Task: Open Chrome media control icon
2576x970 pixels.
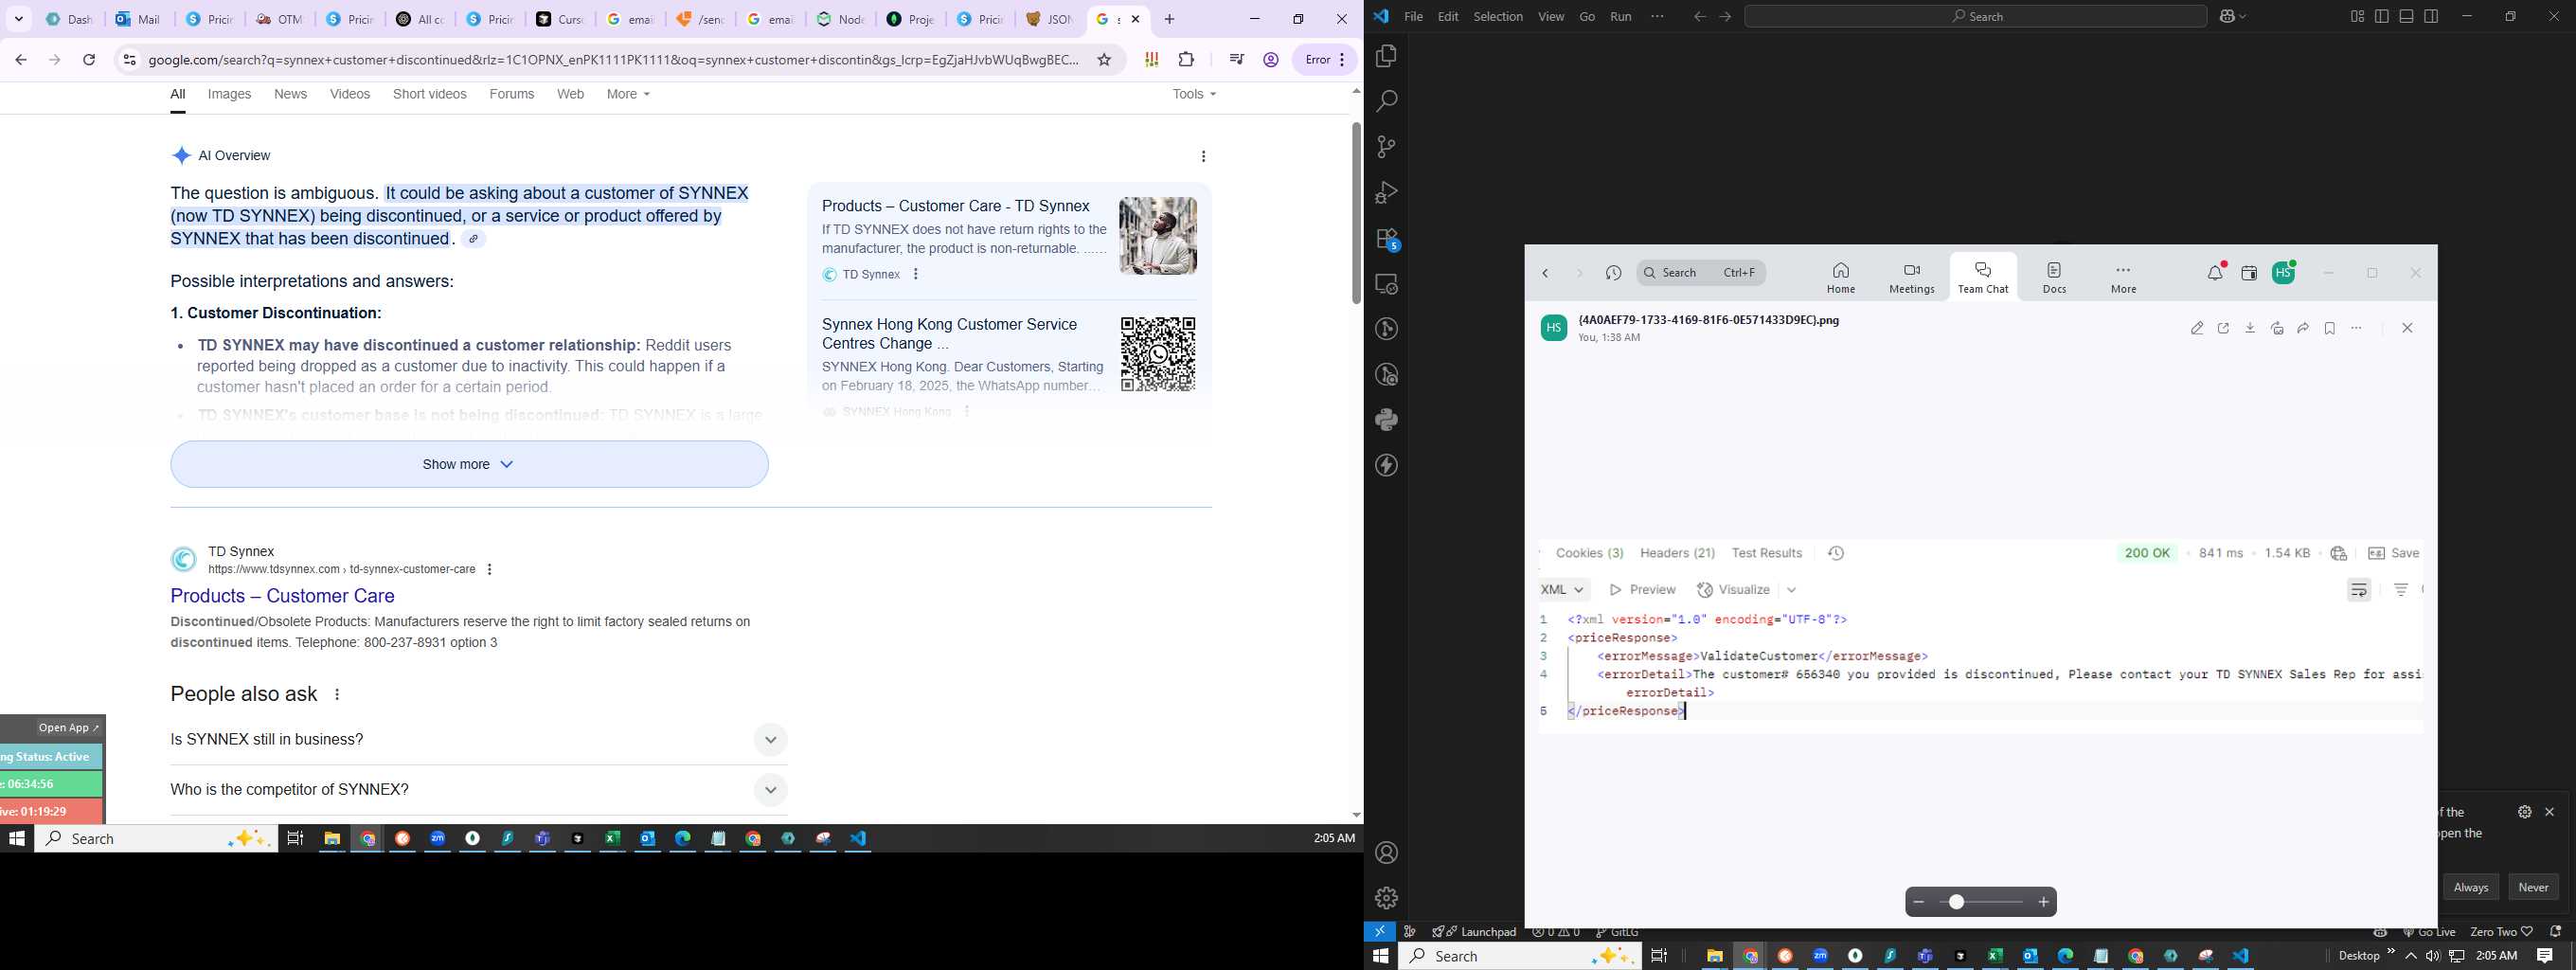Action: point(1237,60)
